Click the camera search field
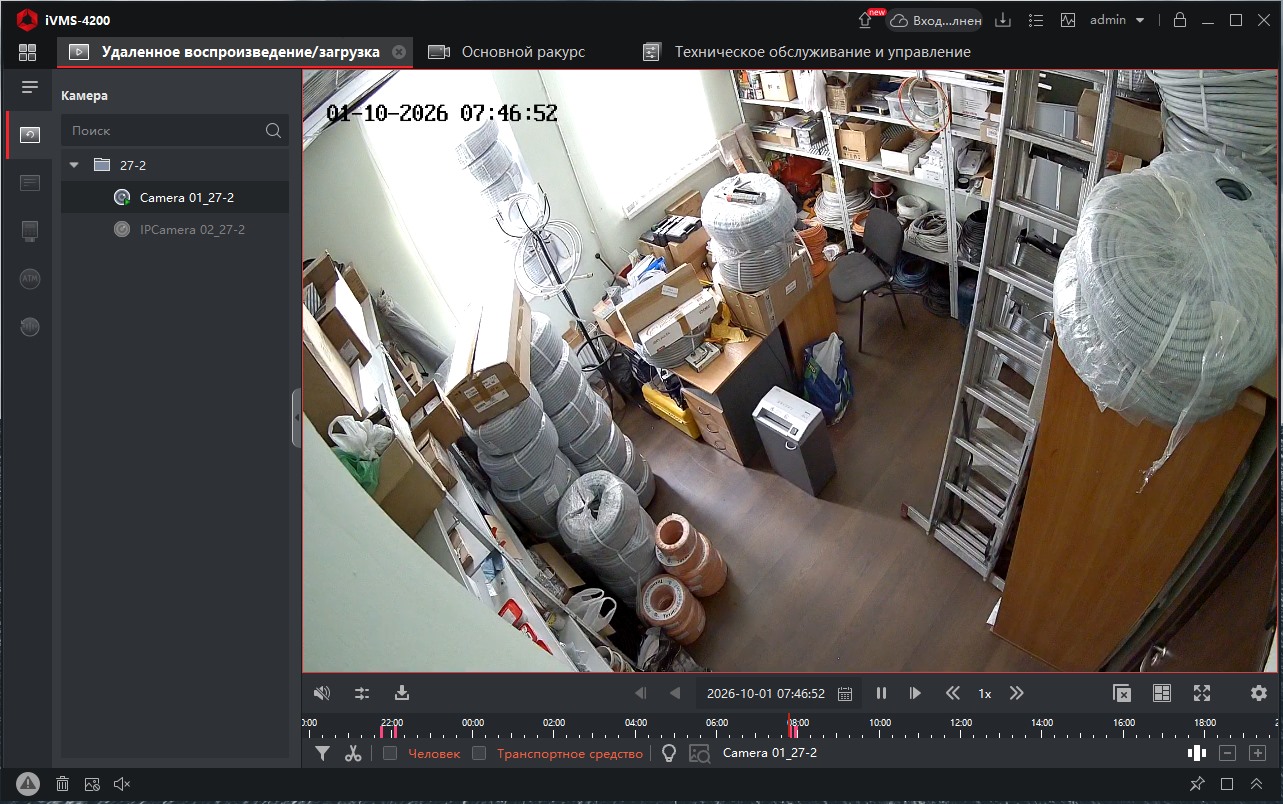 [x=175, y=130]
